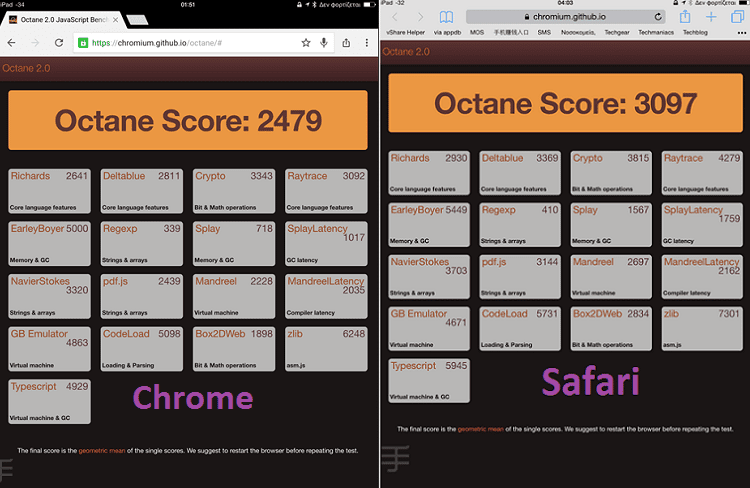
Task: Click the green lock icon in Chrome's address bar
Action: pyautogui.click(x=83, y=43)
